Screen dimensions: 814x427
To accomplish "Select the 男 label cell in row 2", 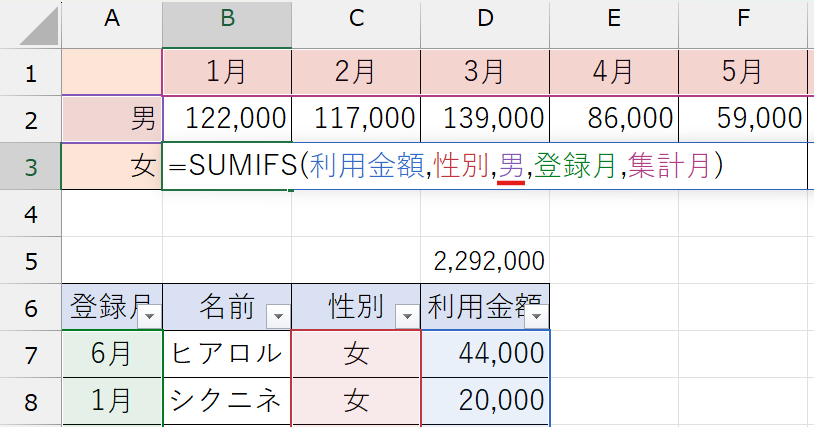I will pyautogui.click(x=112, y=119).
